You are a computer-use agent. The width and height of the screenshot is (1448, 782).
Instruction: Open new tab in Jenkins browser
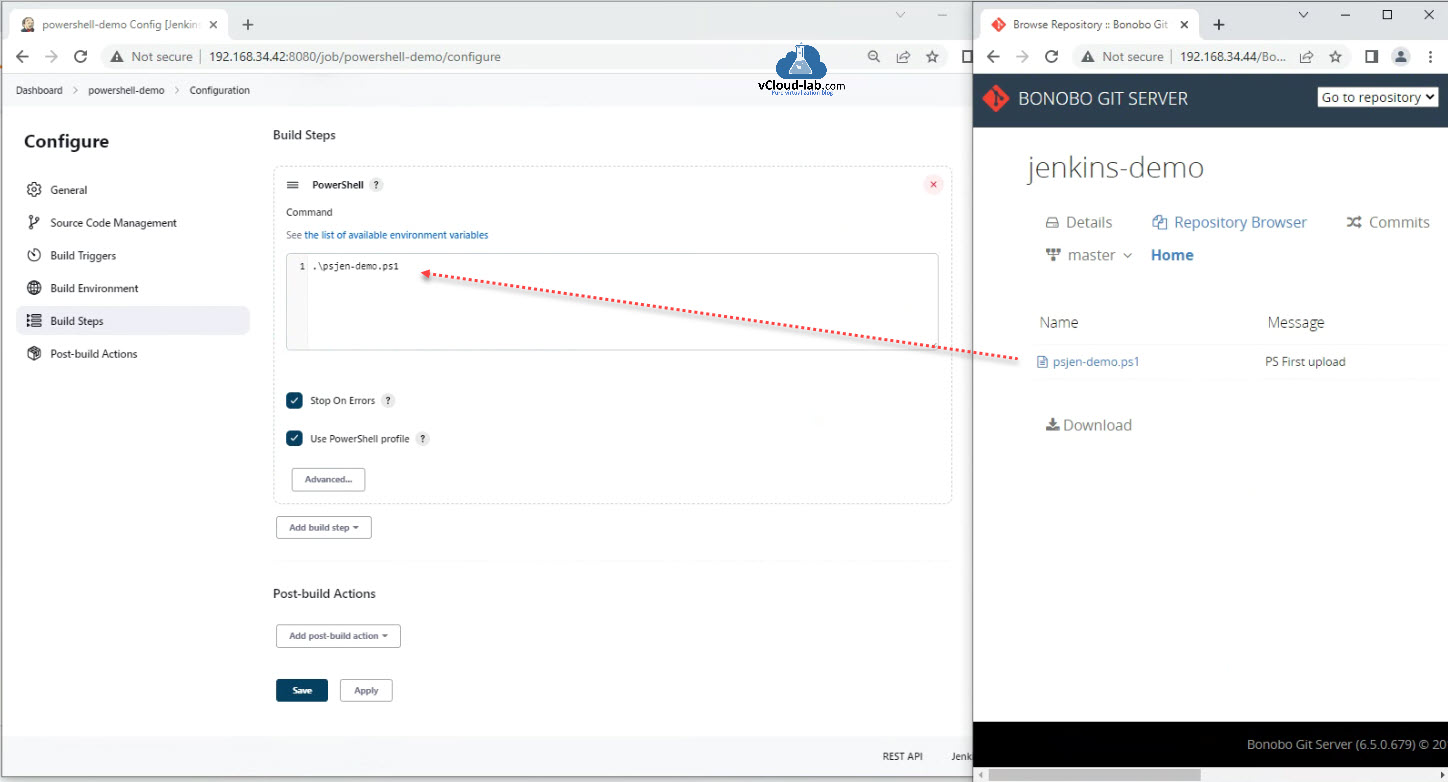[248, 25]
